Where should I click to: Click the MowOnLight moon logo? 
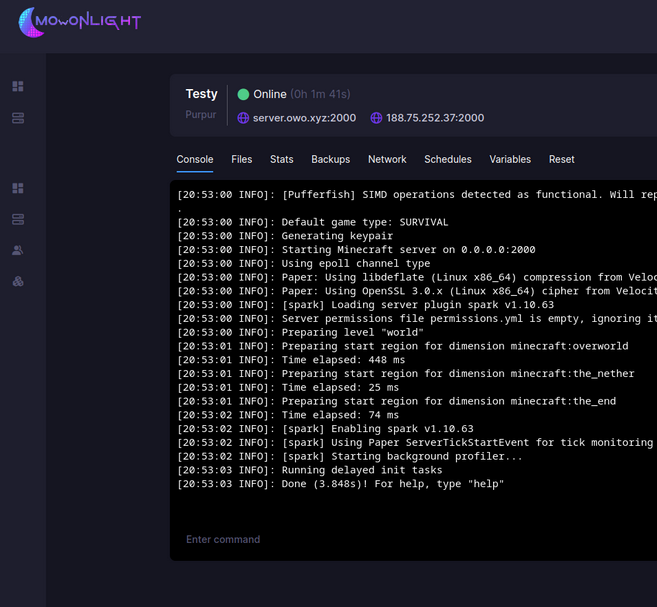click(x=32, y=22)
